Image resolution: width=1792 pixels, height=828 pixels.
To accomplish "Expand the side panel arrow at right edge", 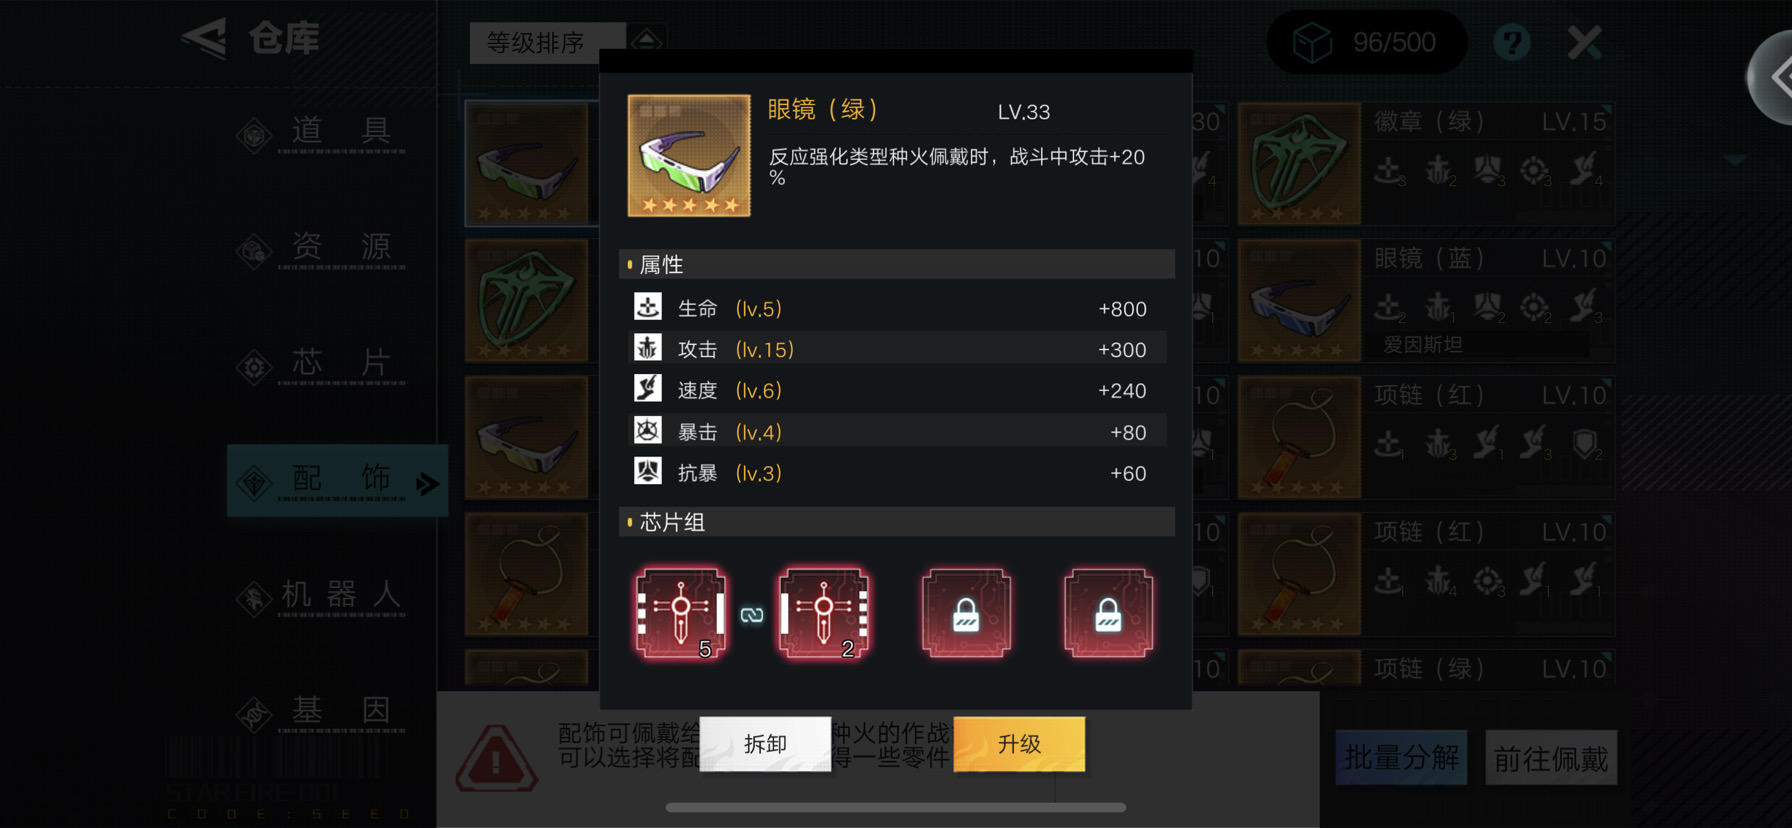I will point(1776,77).
